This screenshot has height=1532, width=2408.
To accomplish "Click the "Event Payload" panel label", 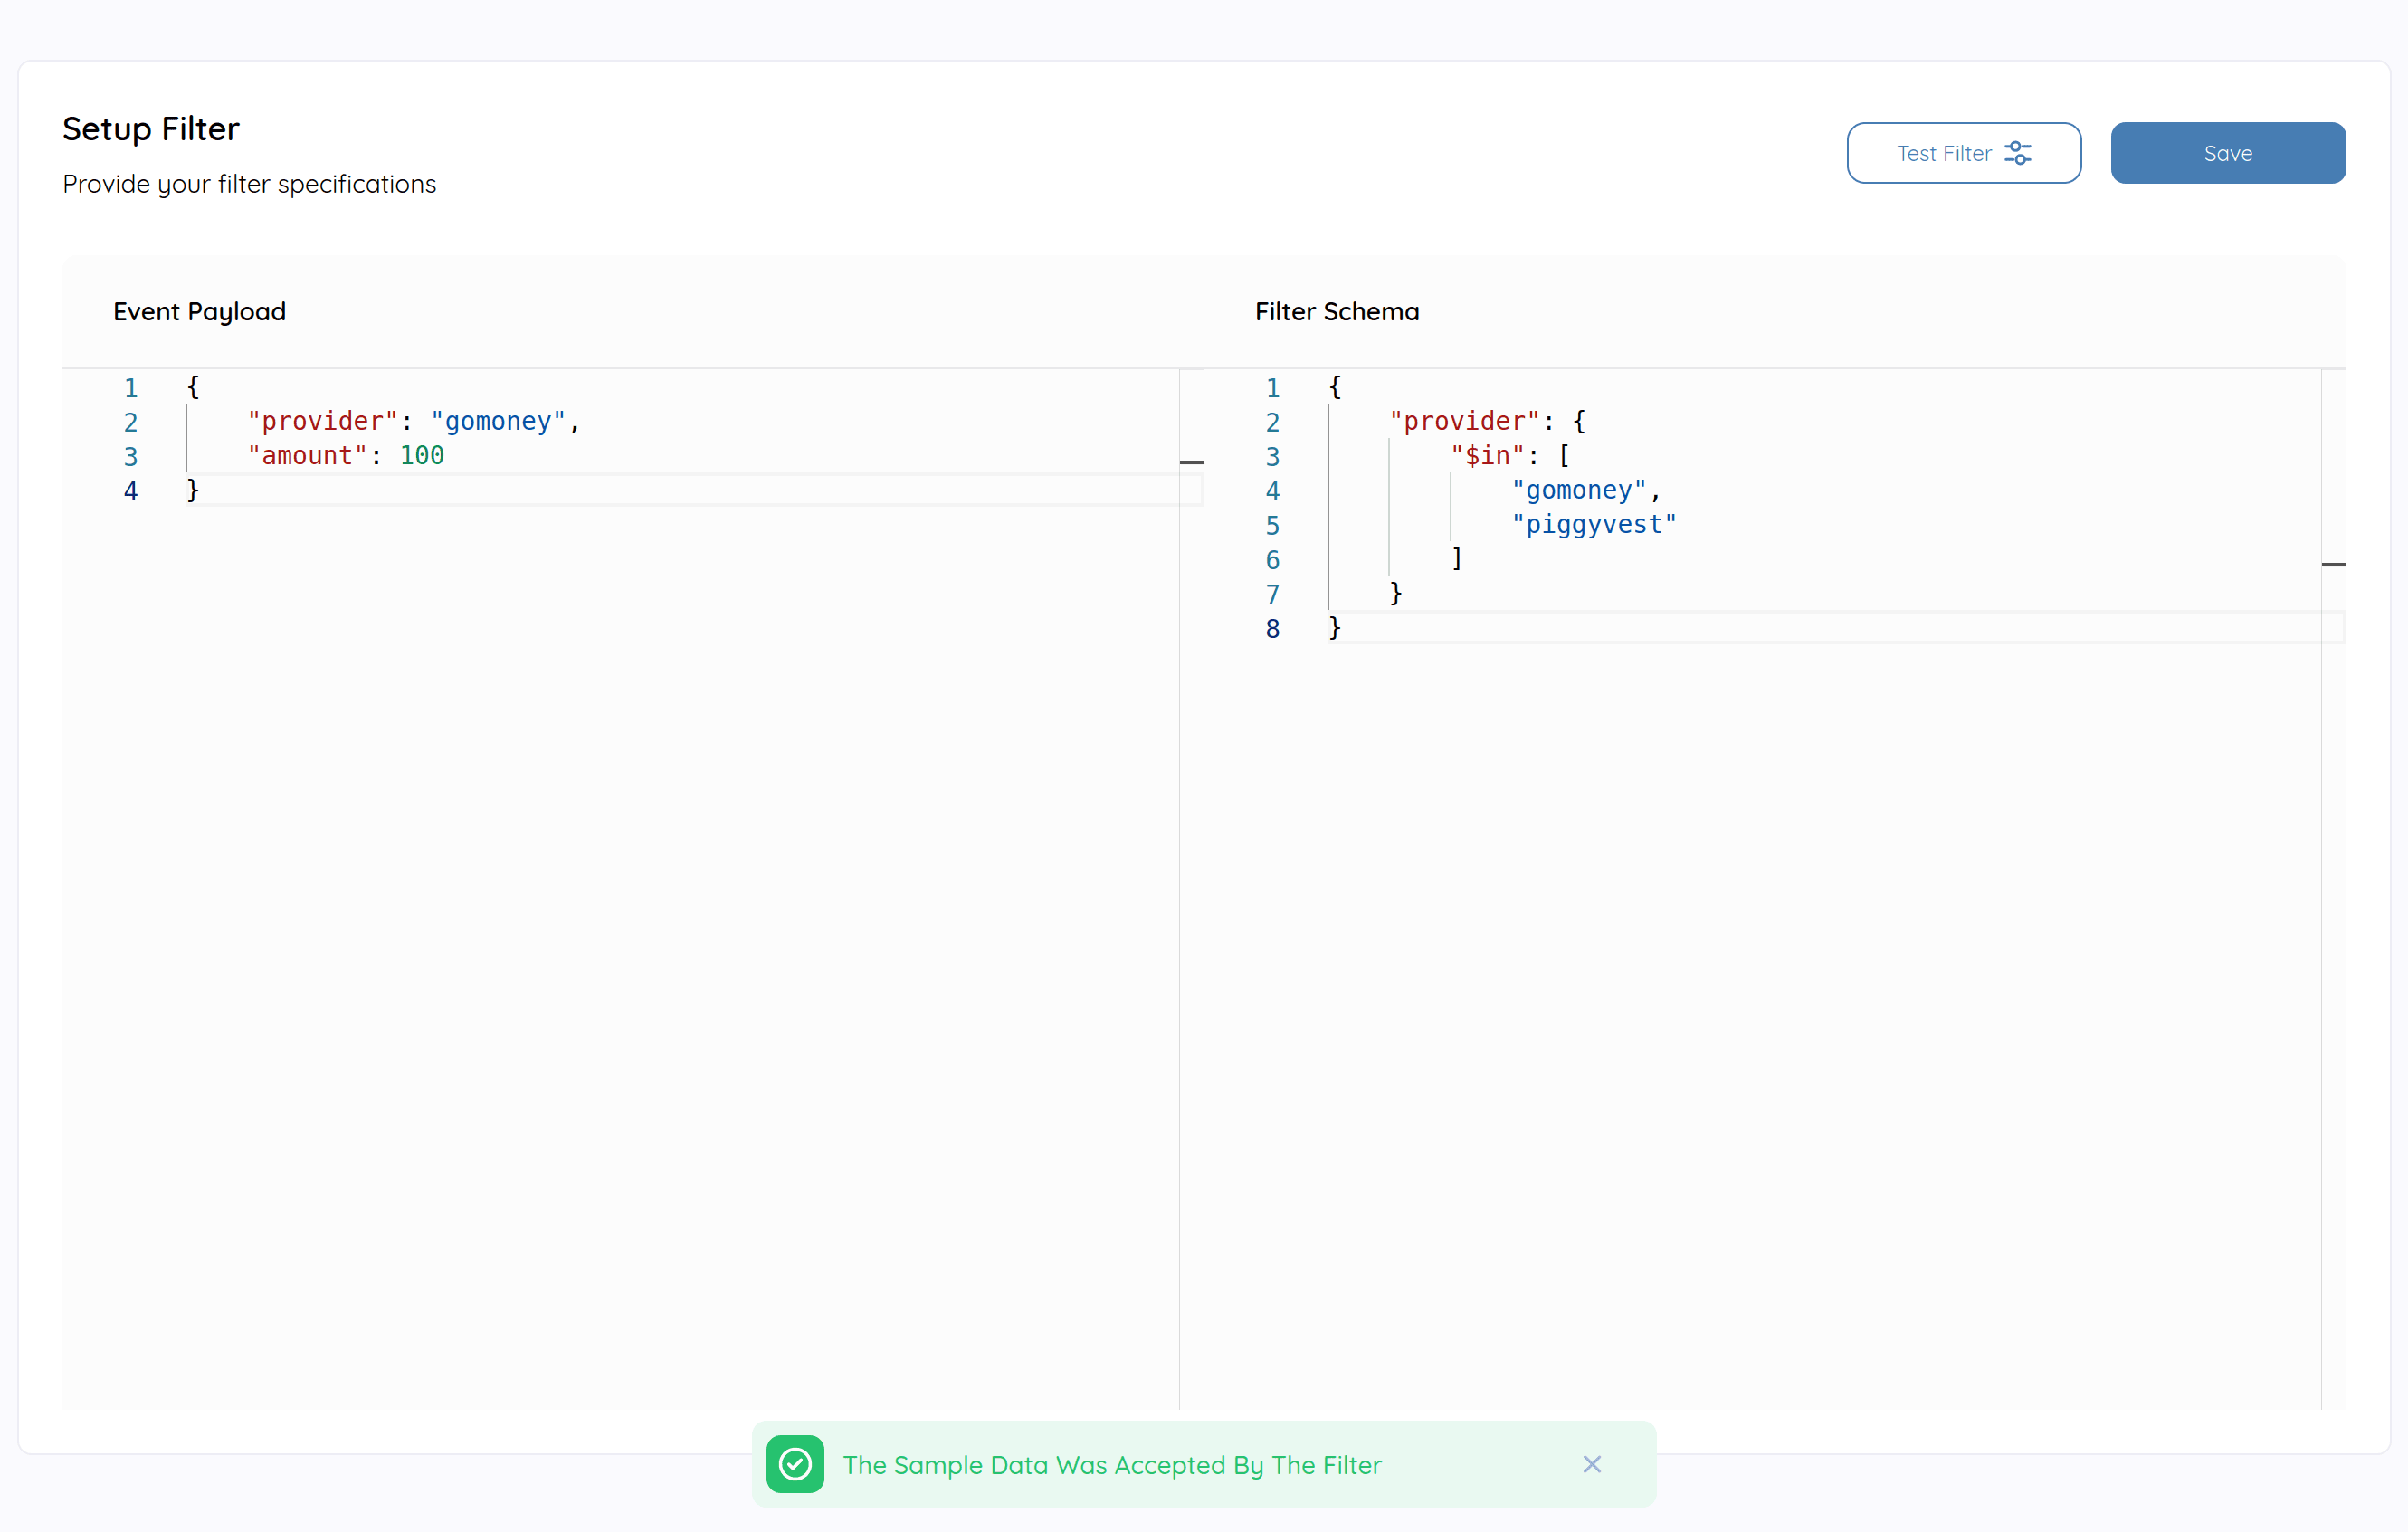I will 199,311.
